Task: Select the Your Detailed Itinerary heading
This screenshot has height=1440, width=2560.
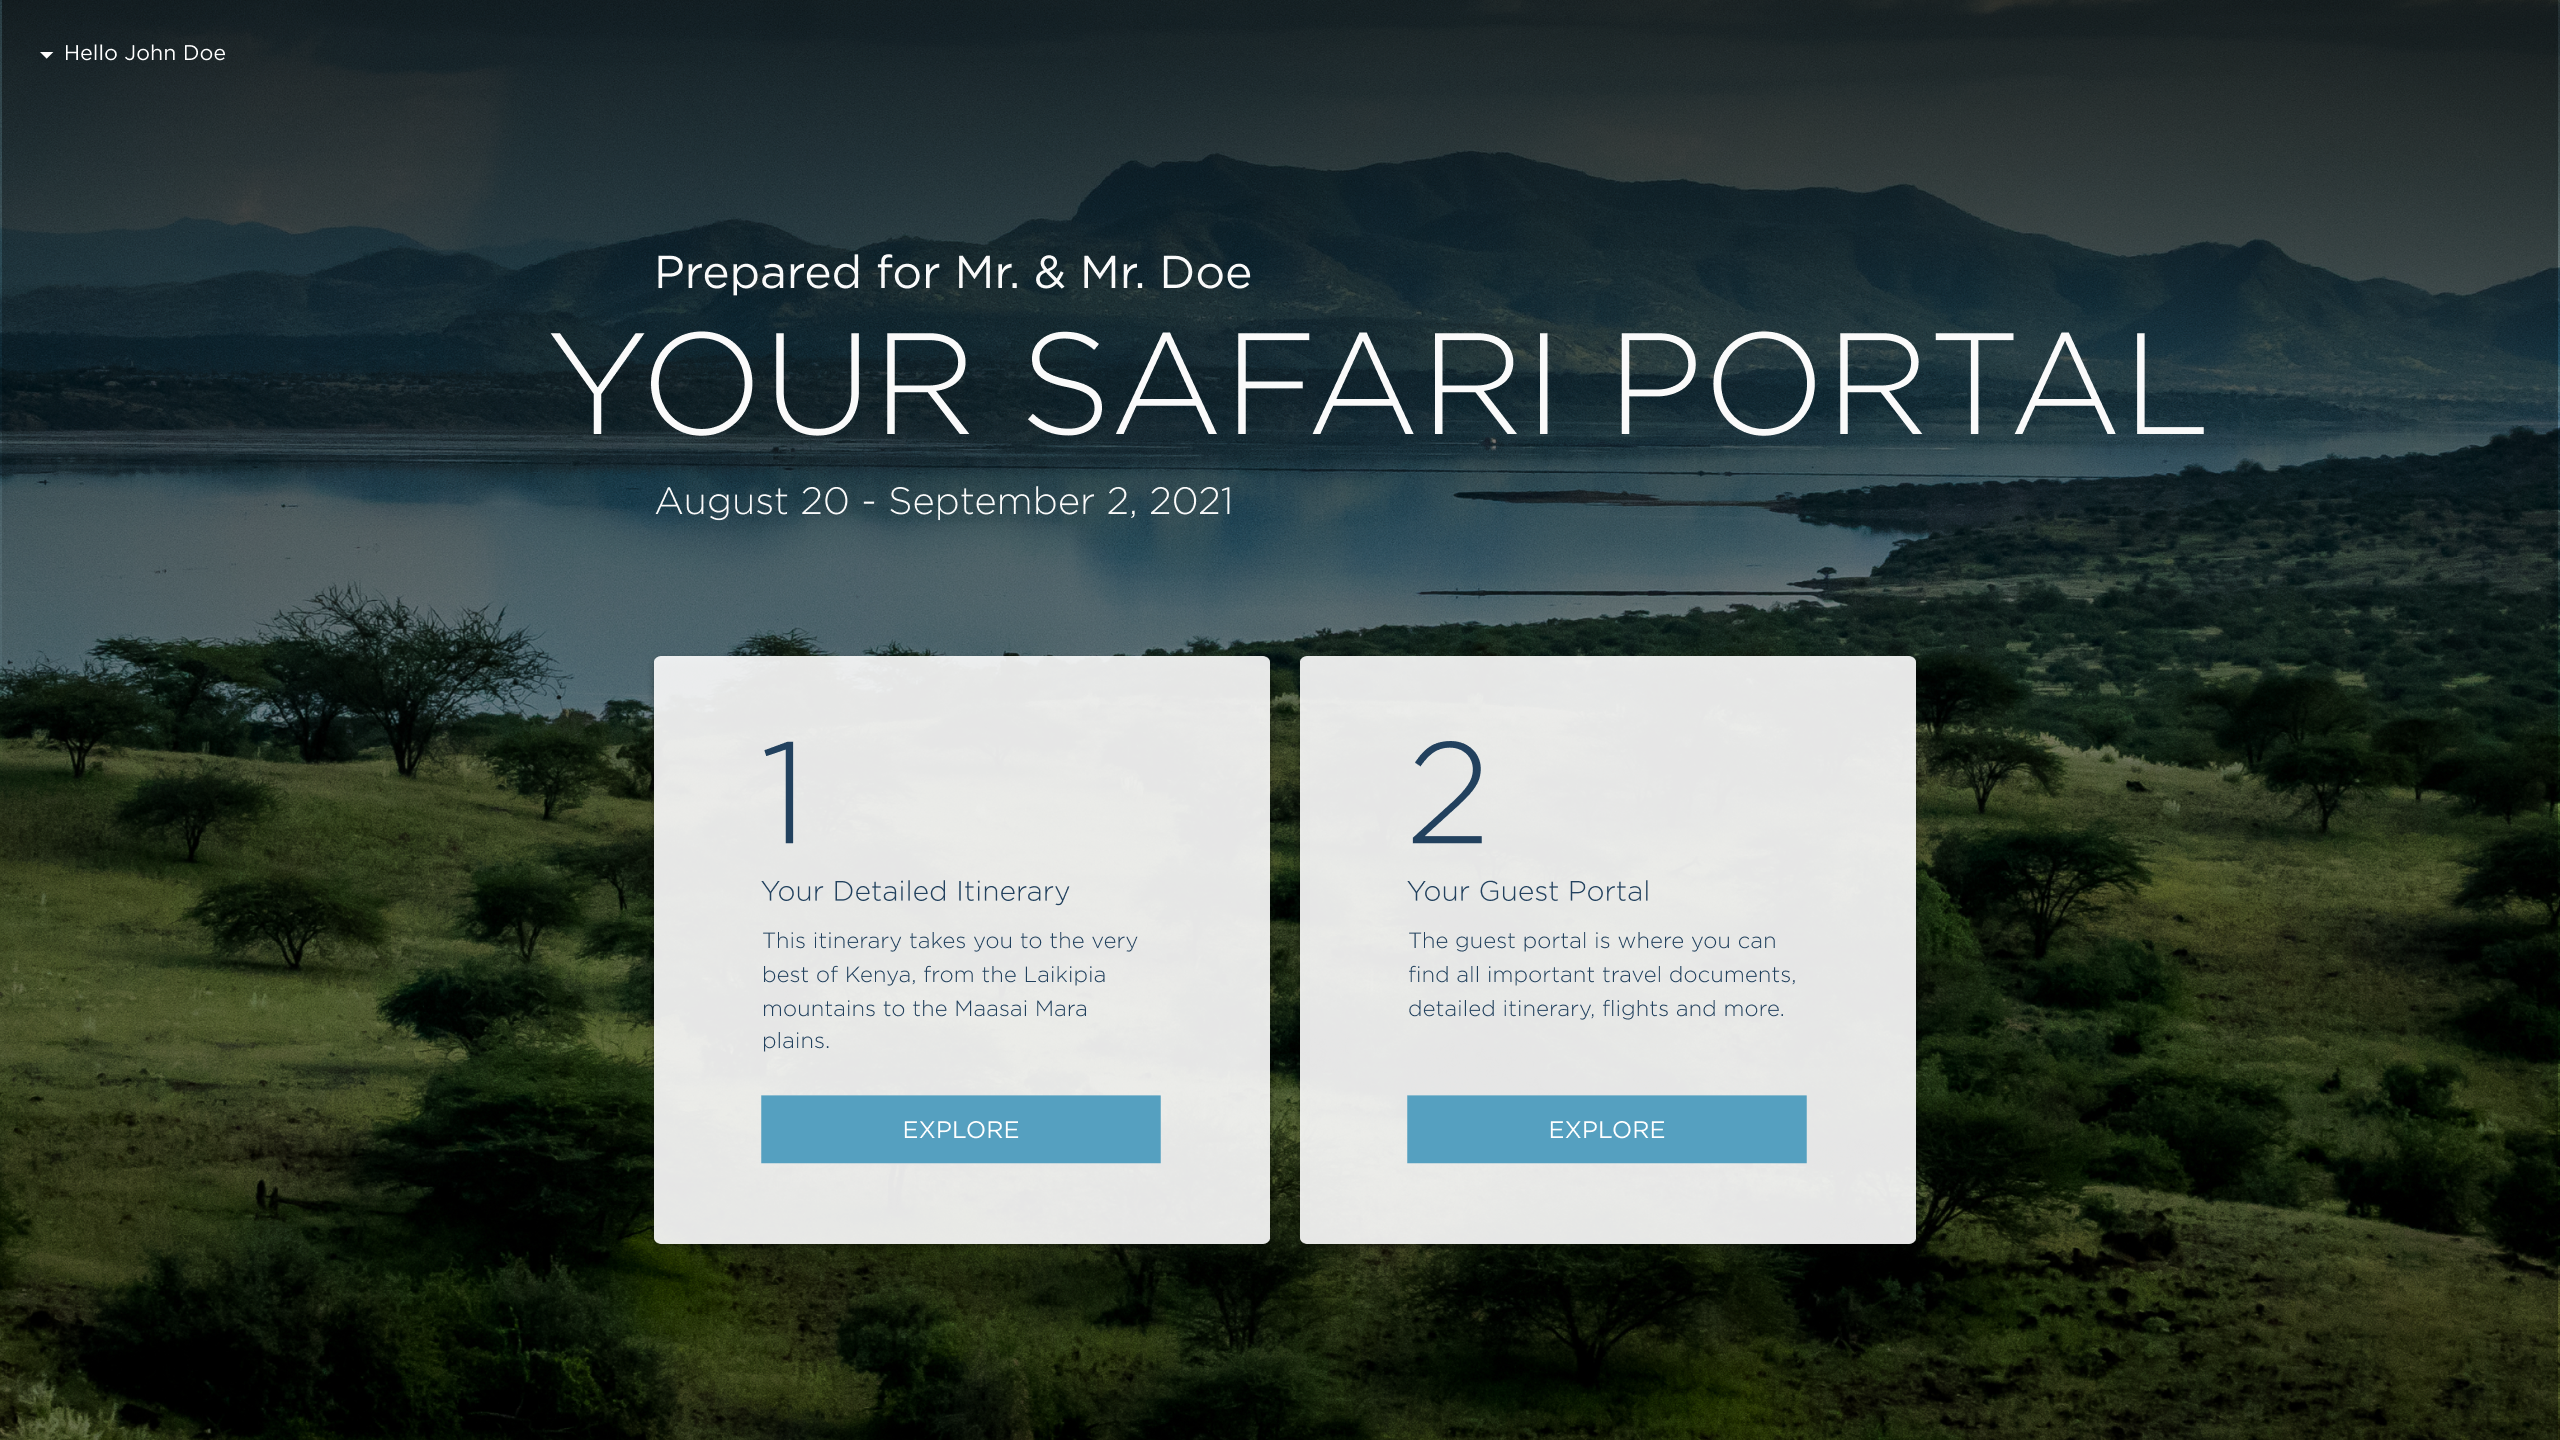Action: click(x=915, y=891)
